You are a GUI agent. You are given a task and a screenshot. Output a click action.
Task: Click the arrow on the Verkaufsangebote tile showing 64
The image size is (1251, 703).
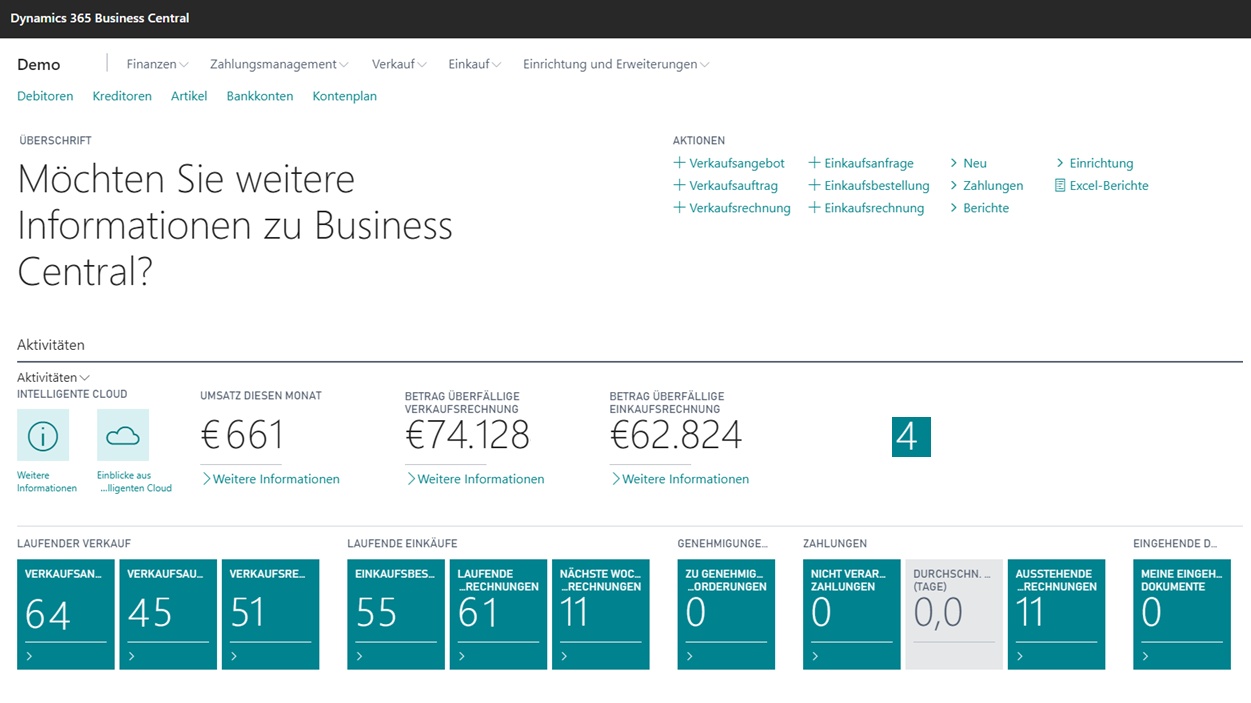click(30, 657)
